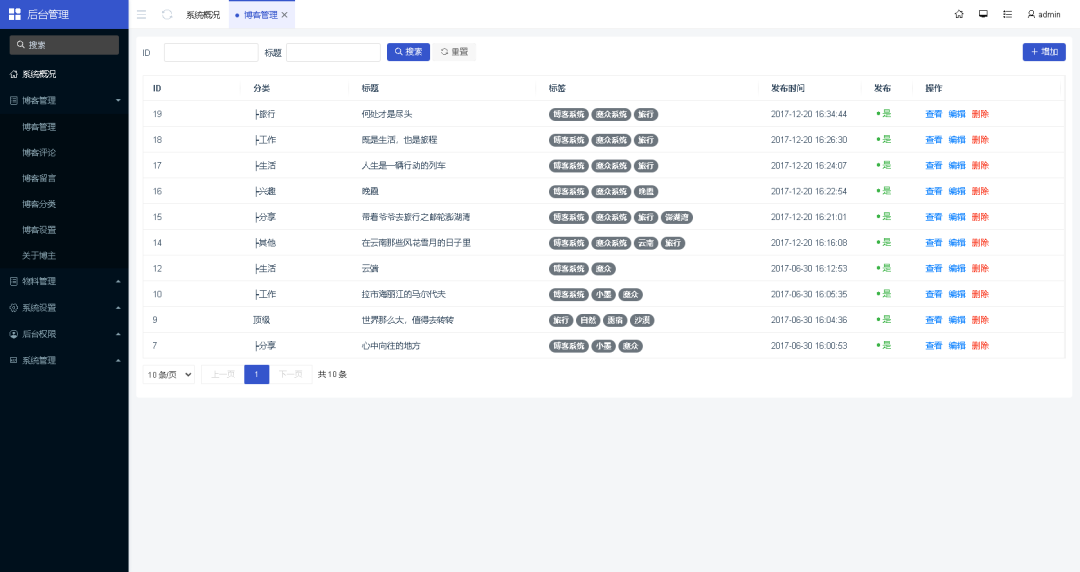This screenshot has width=1080, height=572.
Task: Click the blue 搜索 search button
Action: pyautogui.click(x=408, y=52)
